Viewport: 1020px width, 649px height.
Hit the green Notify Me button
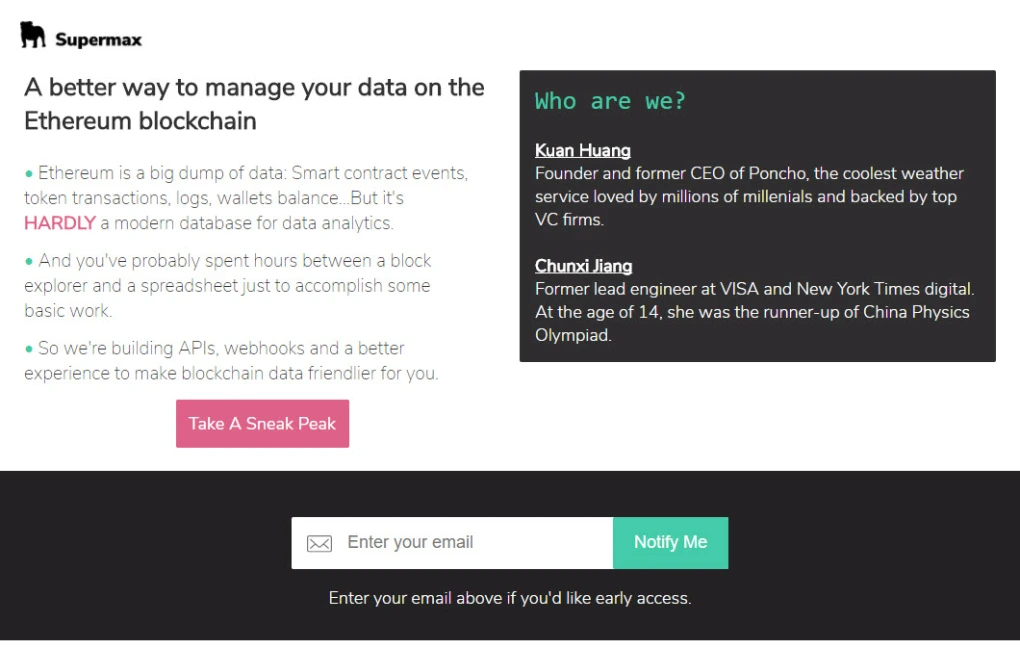coord(670,542)
